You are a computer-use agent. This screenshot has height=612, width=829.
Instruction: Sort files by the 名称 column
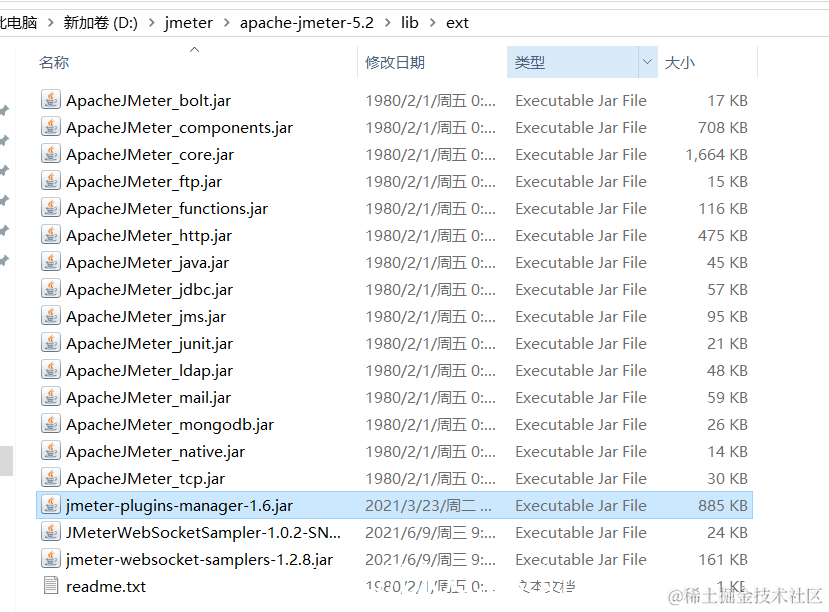[x=54, y=62]
